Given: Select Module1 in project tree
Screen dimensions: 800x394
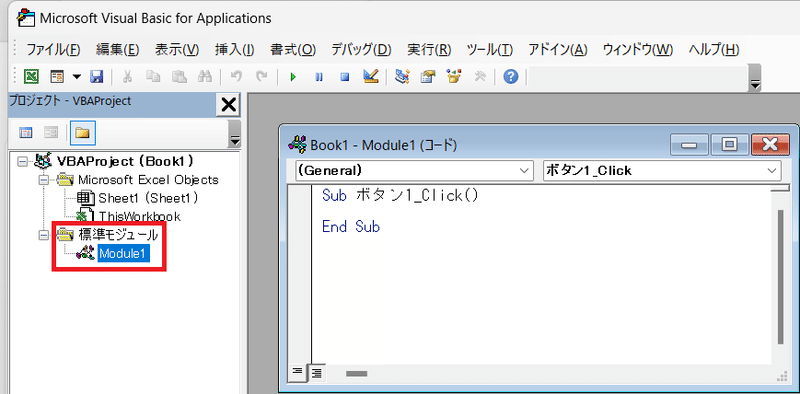Looking at the screenshot, I should 123,253.
